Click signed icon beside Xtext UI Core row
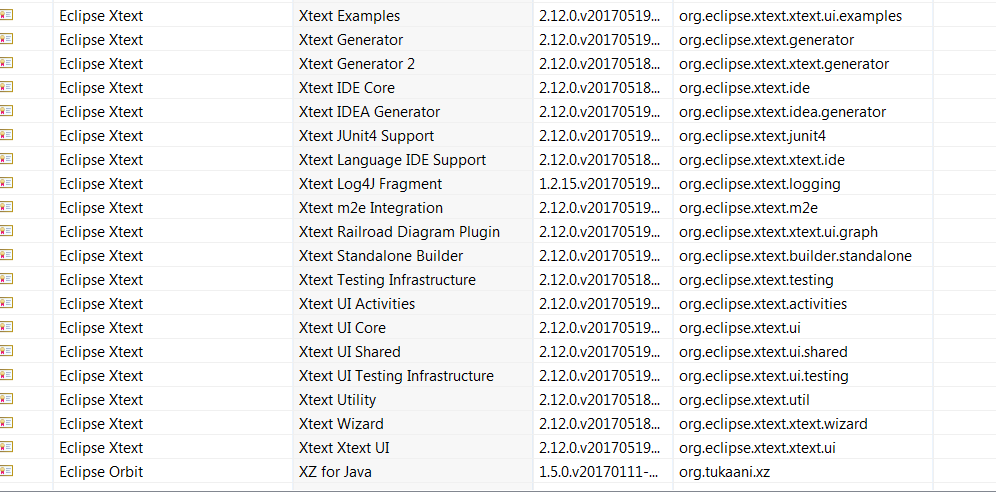Screen dimensions: 996x493 coord(6,327)
